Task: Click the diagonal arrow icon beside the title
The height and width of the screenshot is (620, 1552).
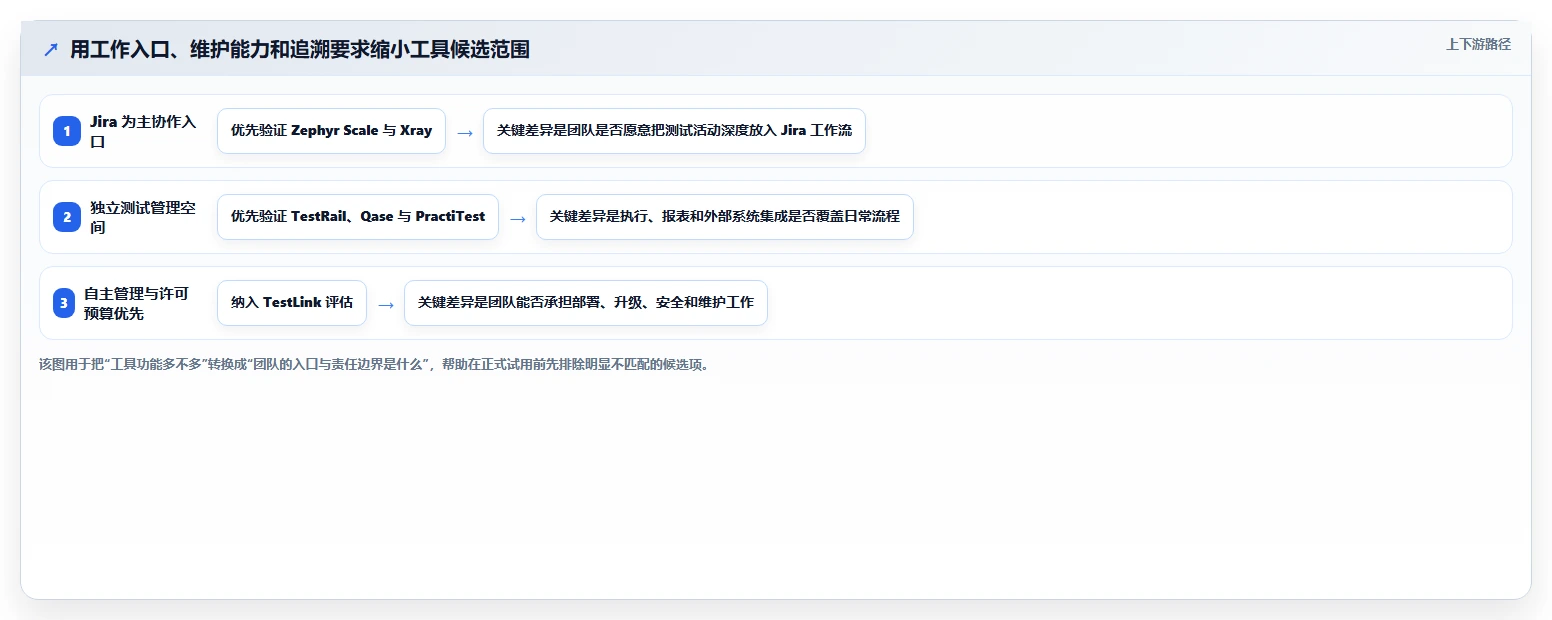Action: coord(51,49)
